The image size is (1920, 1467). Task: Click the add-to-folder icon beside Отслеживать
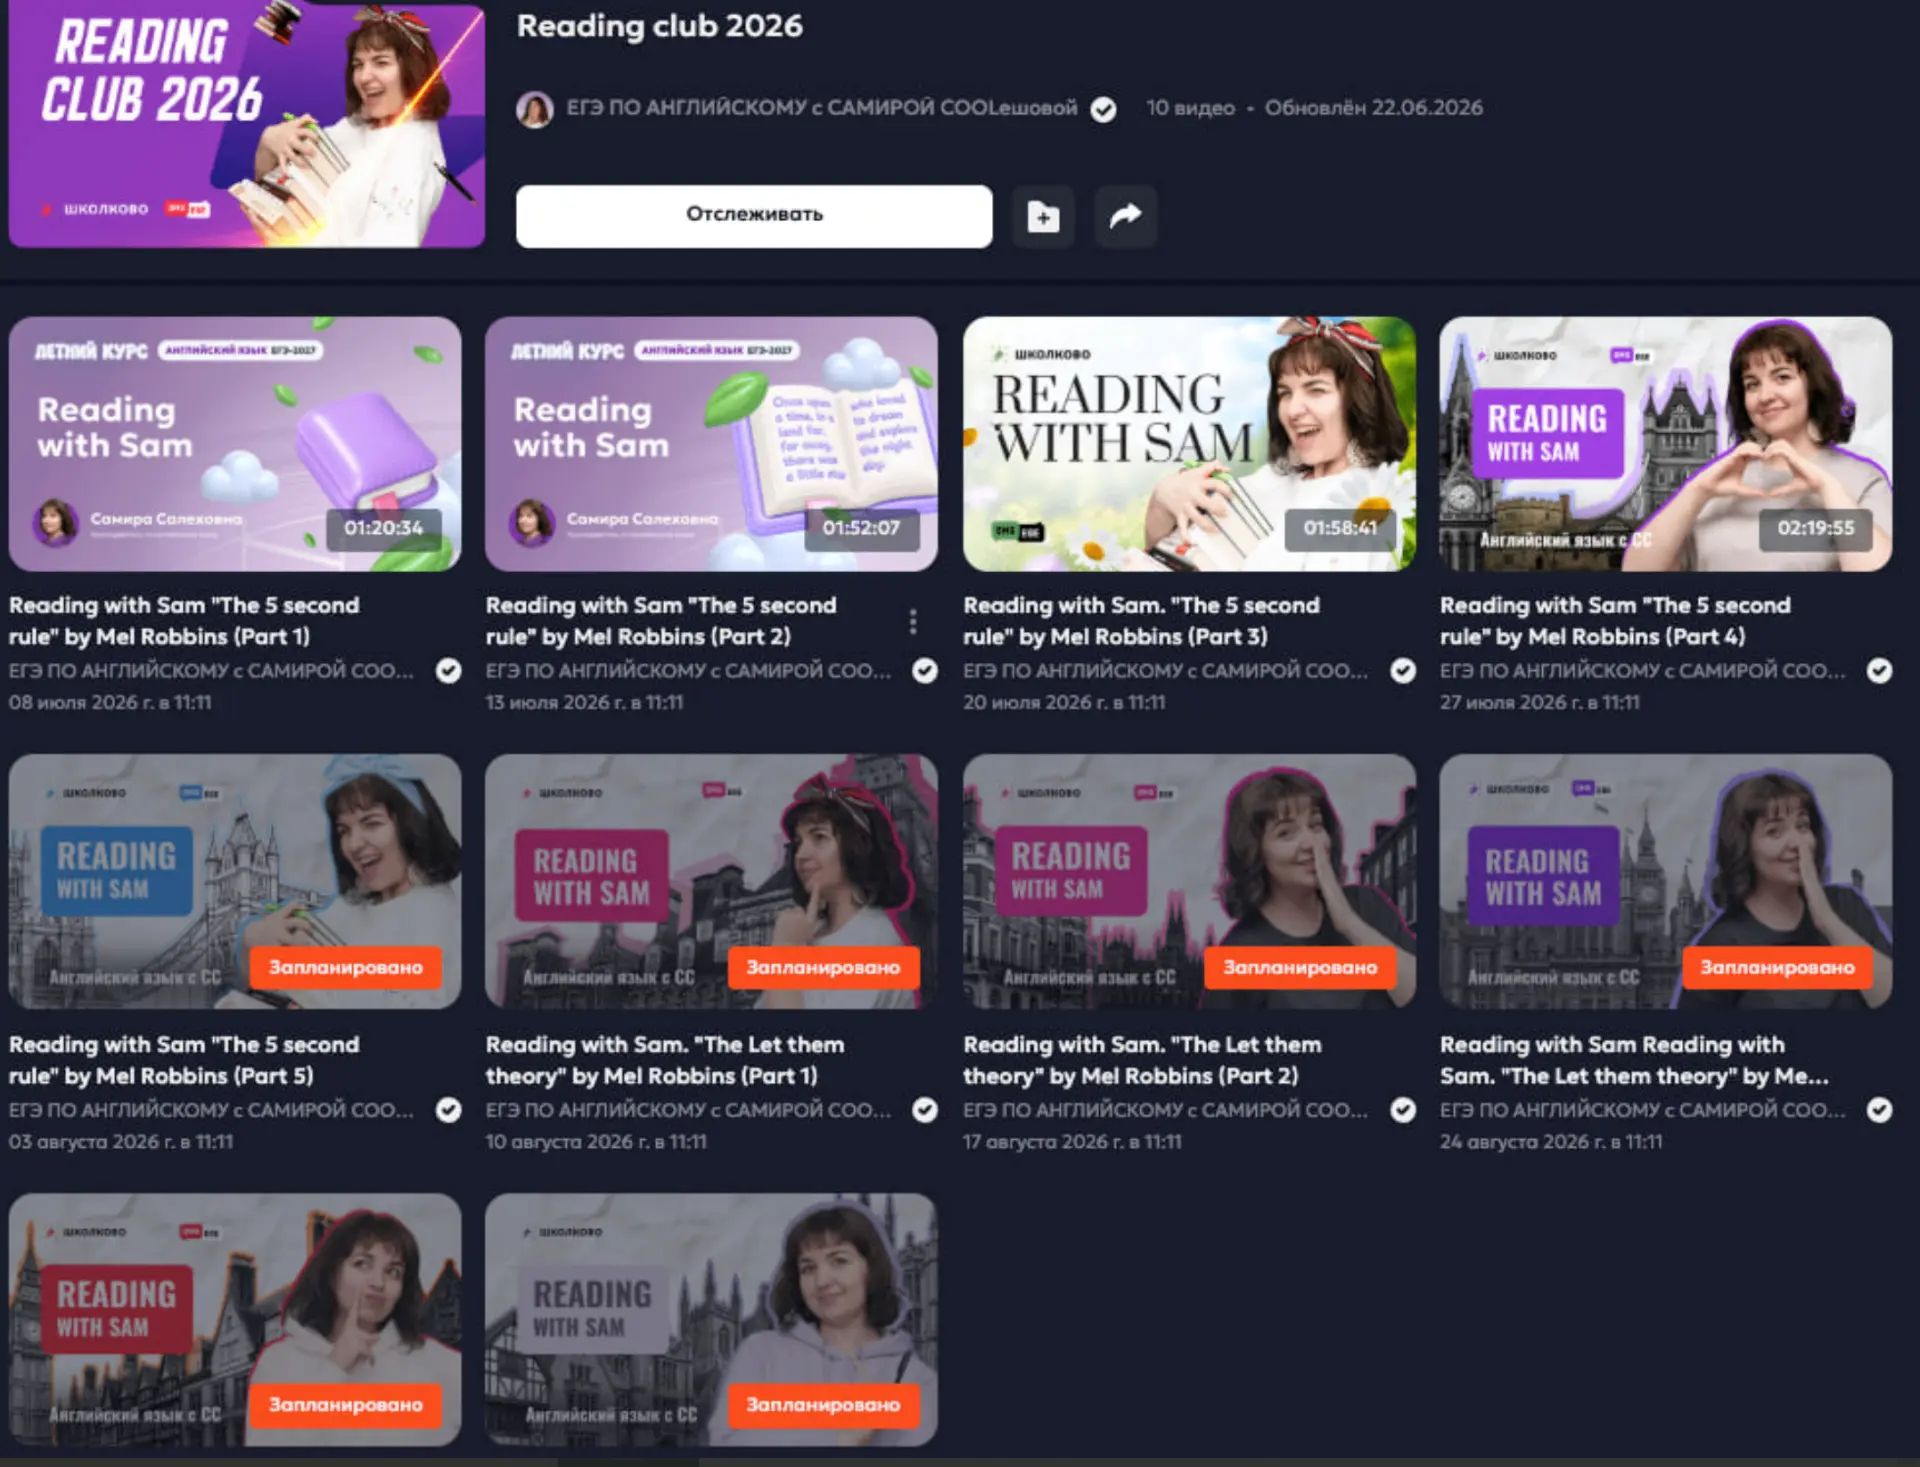pos(1043,216)
